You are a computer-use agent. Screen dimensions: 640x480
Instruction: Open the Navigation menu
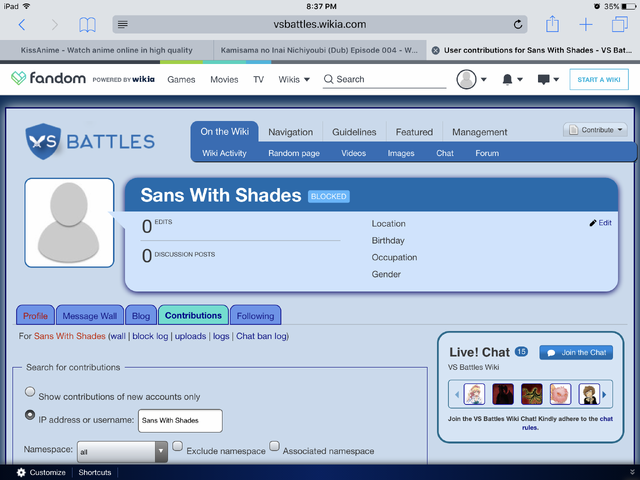(x=291, y=132)
